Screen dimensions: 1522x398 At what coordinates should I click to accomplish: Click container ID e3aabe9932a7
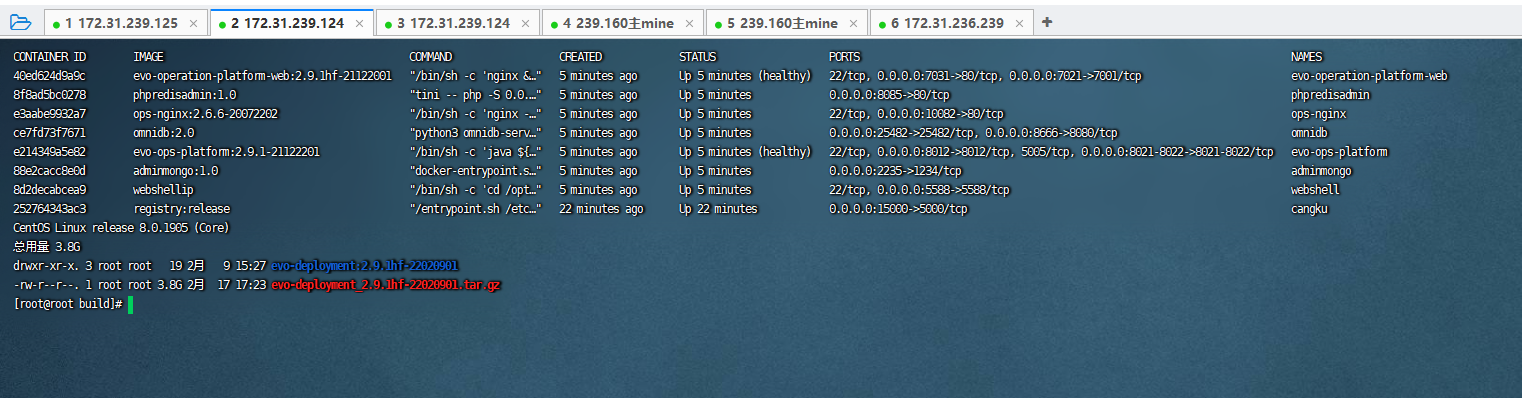pos(50,114)
